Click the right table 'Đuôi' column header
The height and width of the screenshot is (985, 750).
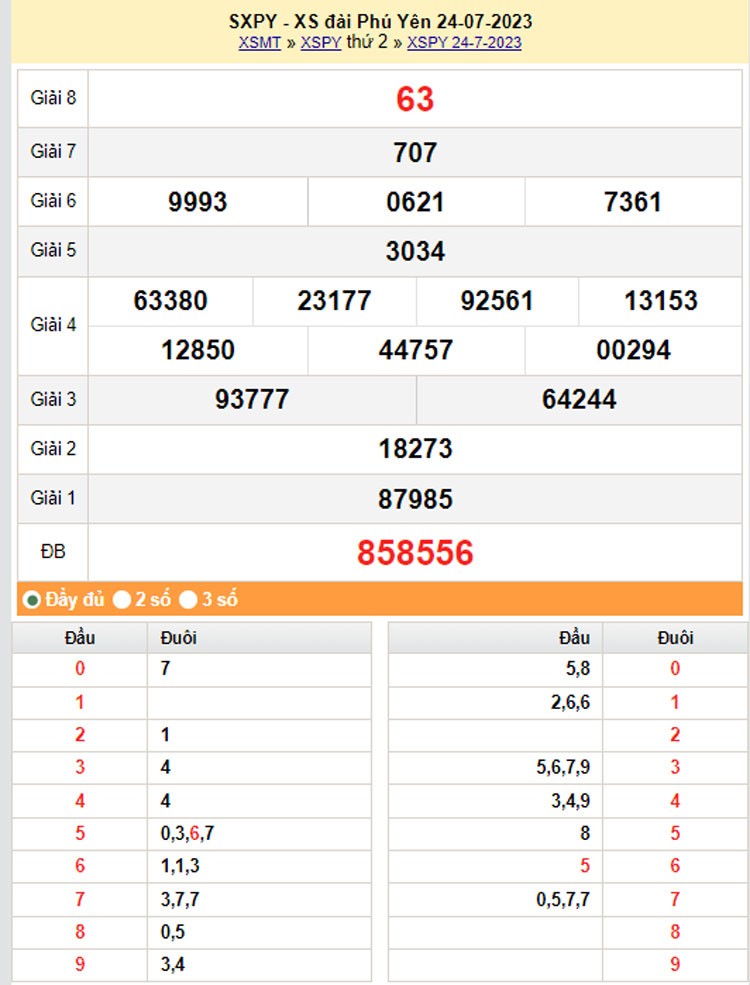click(675, 638)
